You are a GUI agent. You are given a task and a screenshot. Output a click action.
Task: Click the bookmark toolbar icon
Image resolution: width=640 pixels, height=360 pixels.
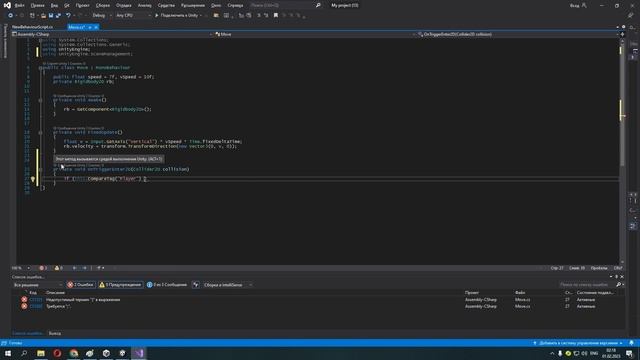[276, 16]
